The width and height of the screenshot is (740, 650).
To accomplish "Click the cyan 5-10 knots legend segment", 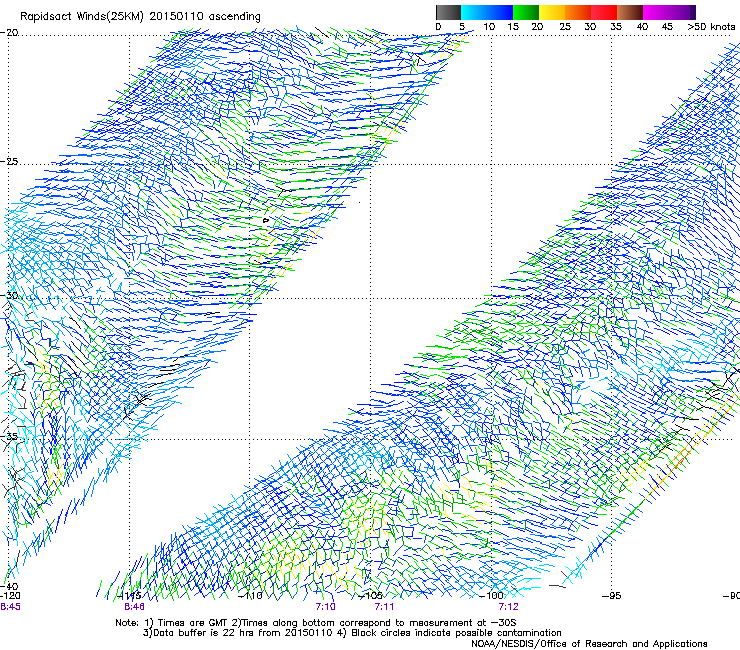I will click(473, 12).
